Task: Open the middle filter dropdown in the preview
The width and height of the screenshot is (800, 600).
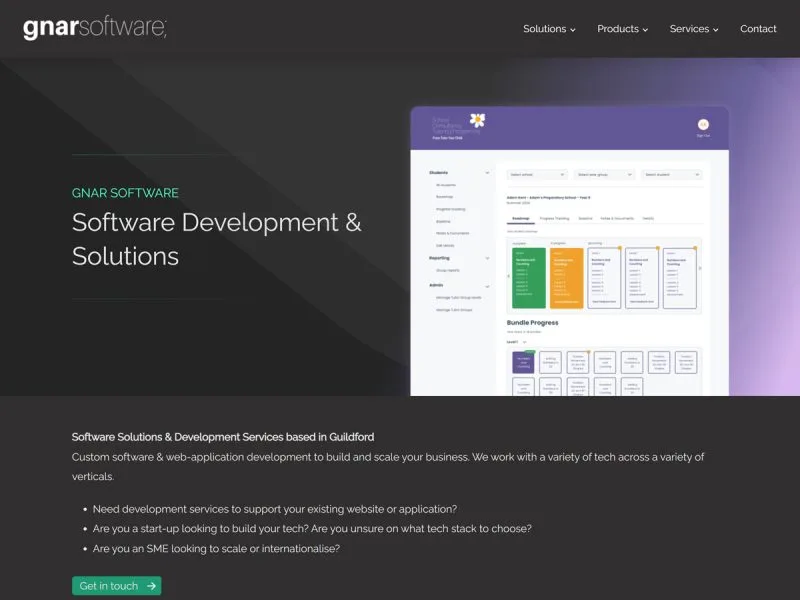Action: tap(605, 174)
